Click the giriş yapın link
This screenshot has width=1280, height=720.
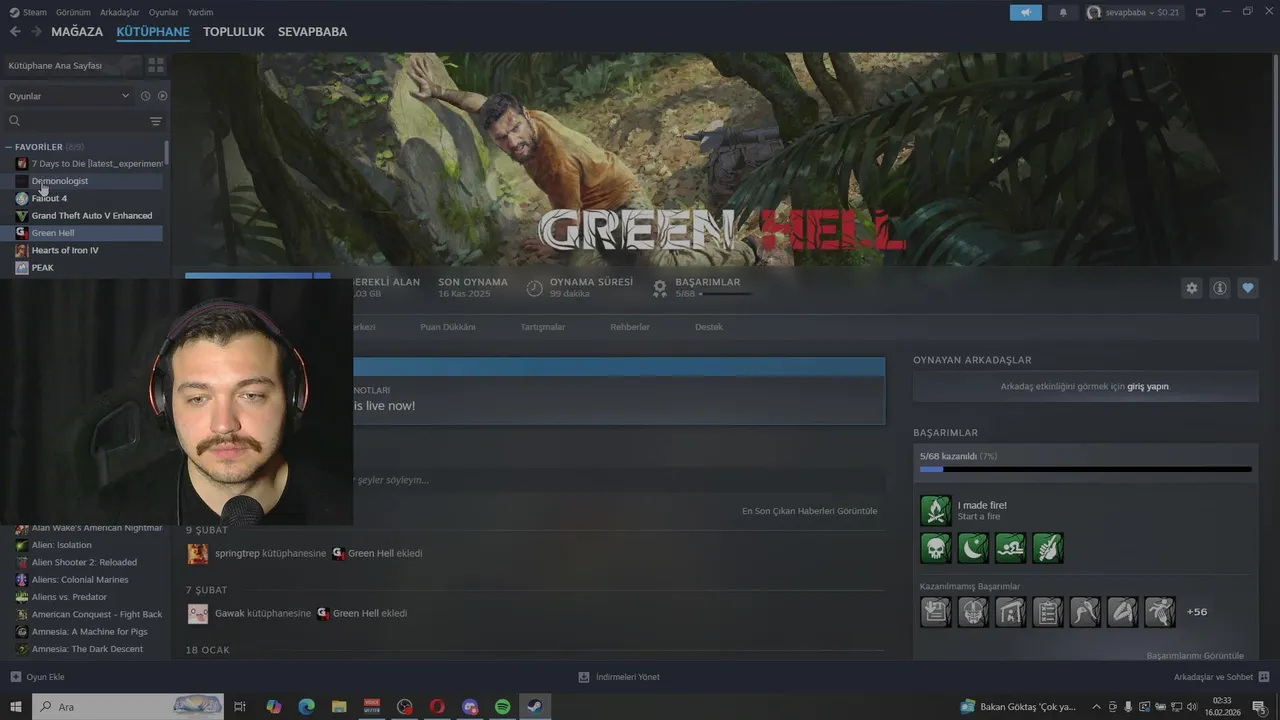(1148, 386)
